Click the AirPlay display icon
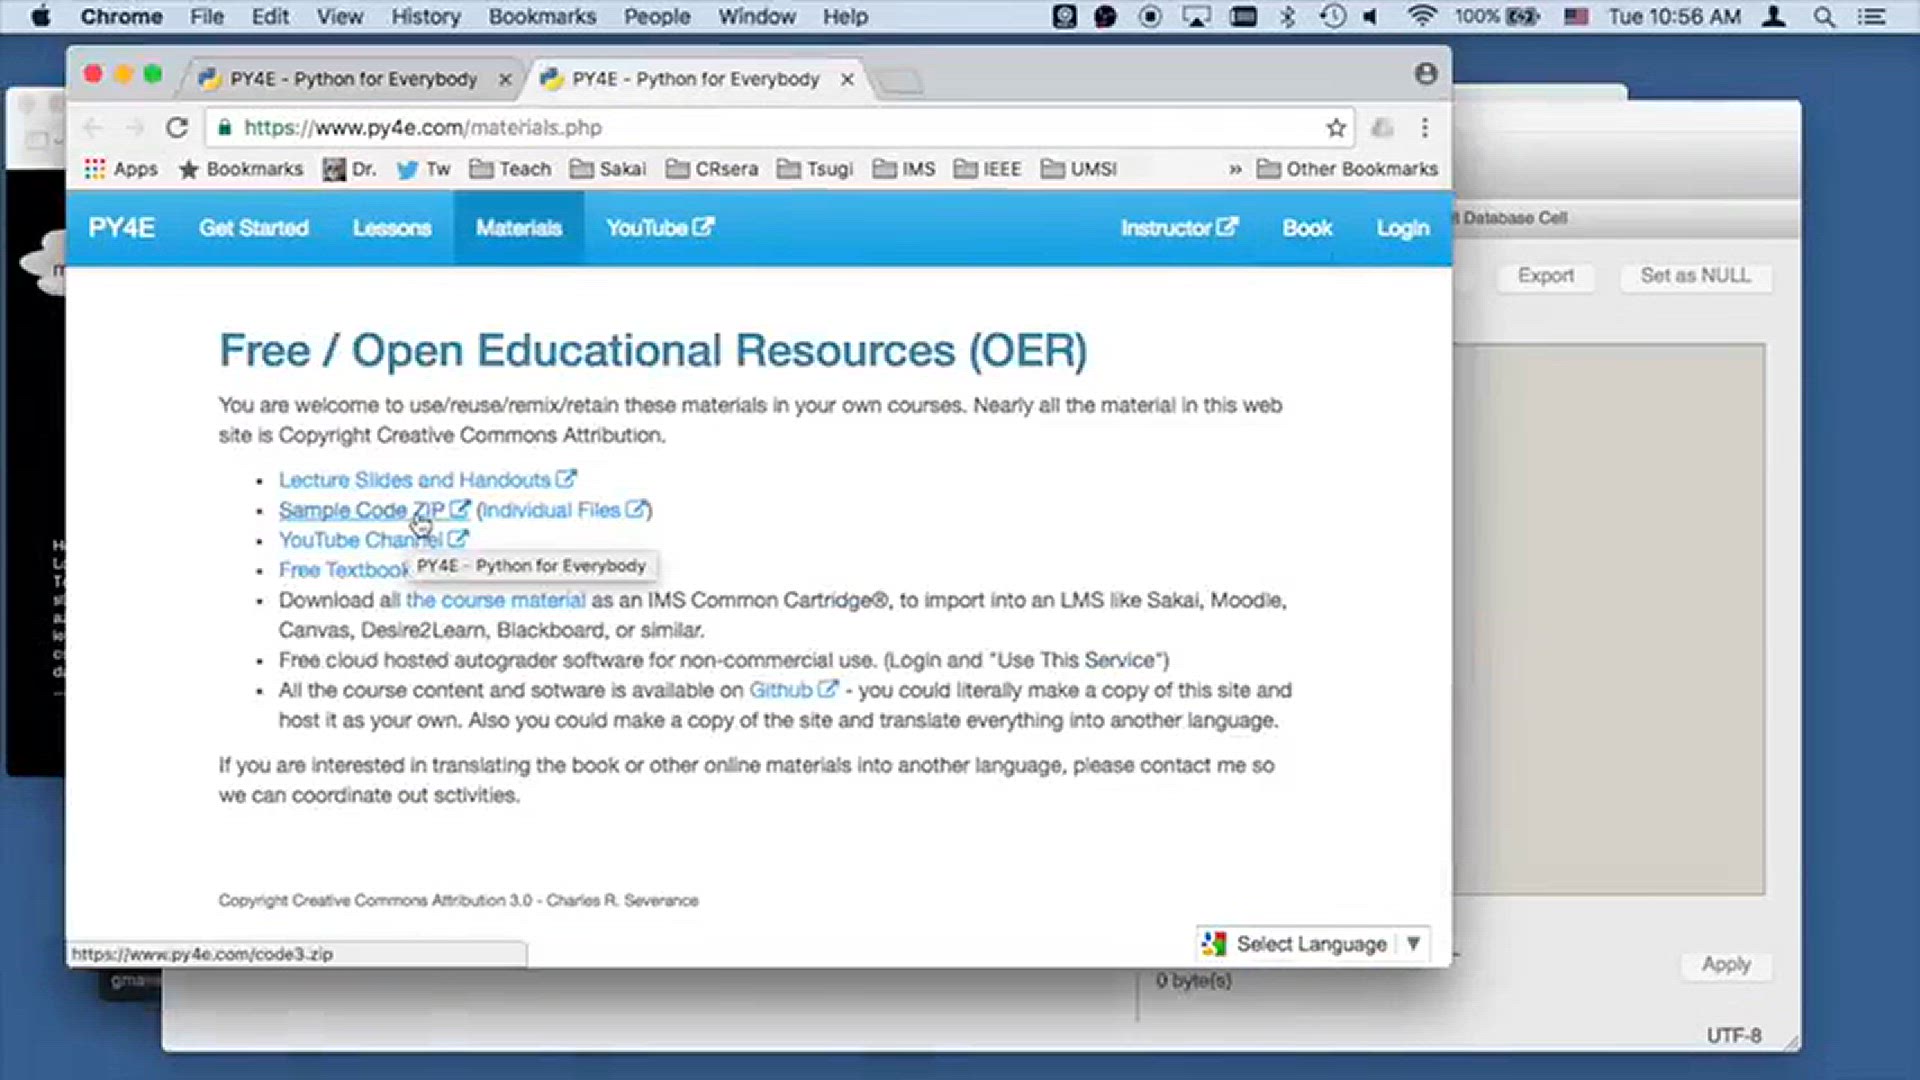1920x1080 pixels. coord(1196,17)
